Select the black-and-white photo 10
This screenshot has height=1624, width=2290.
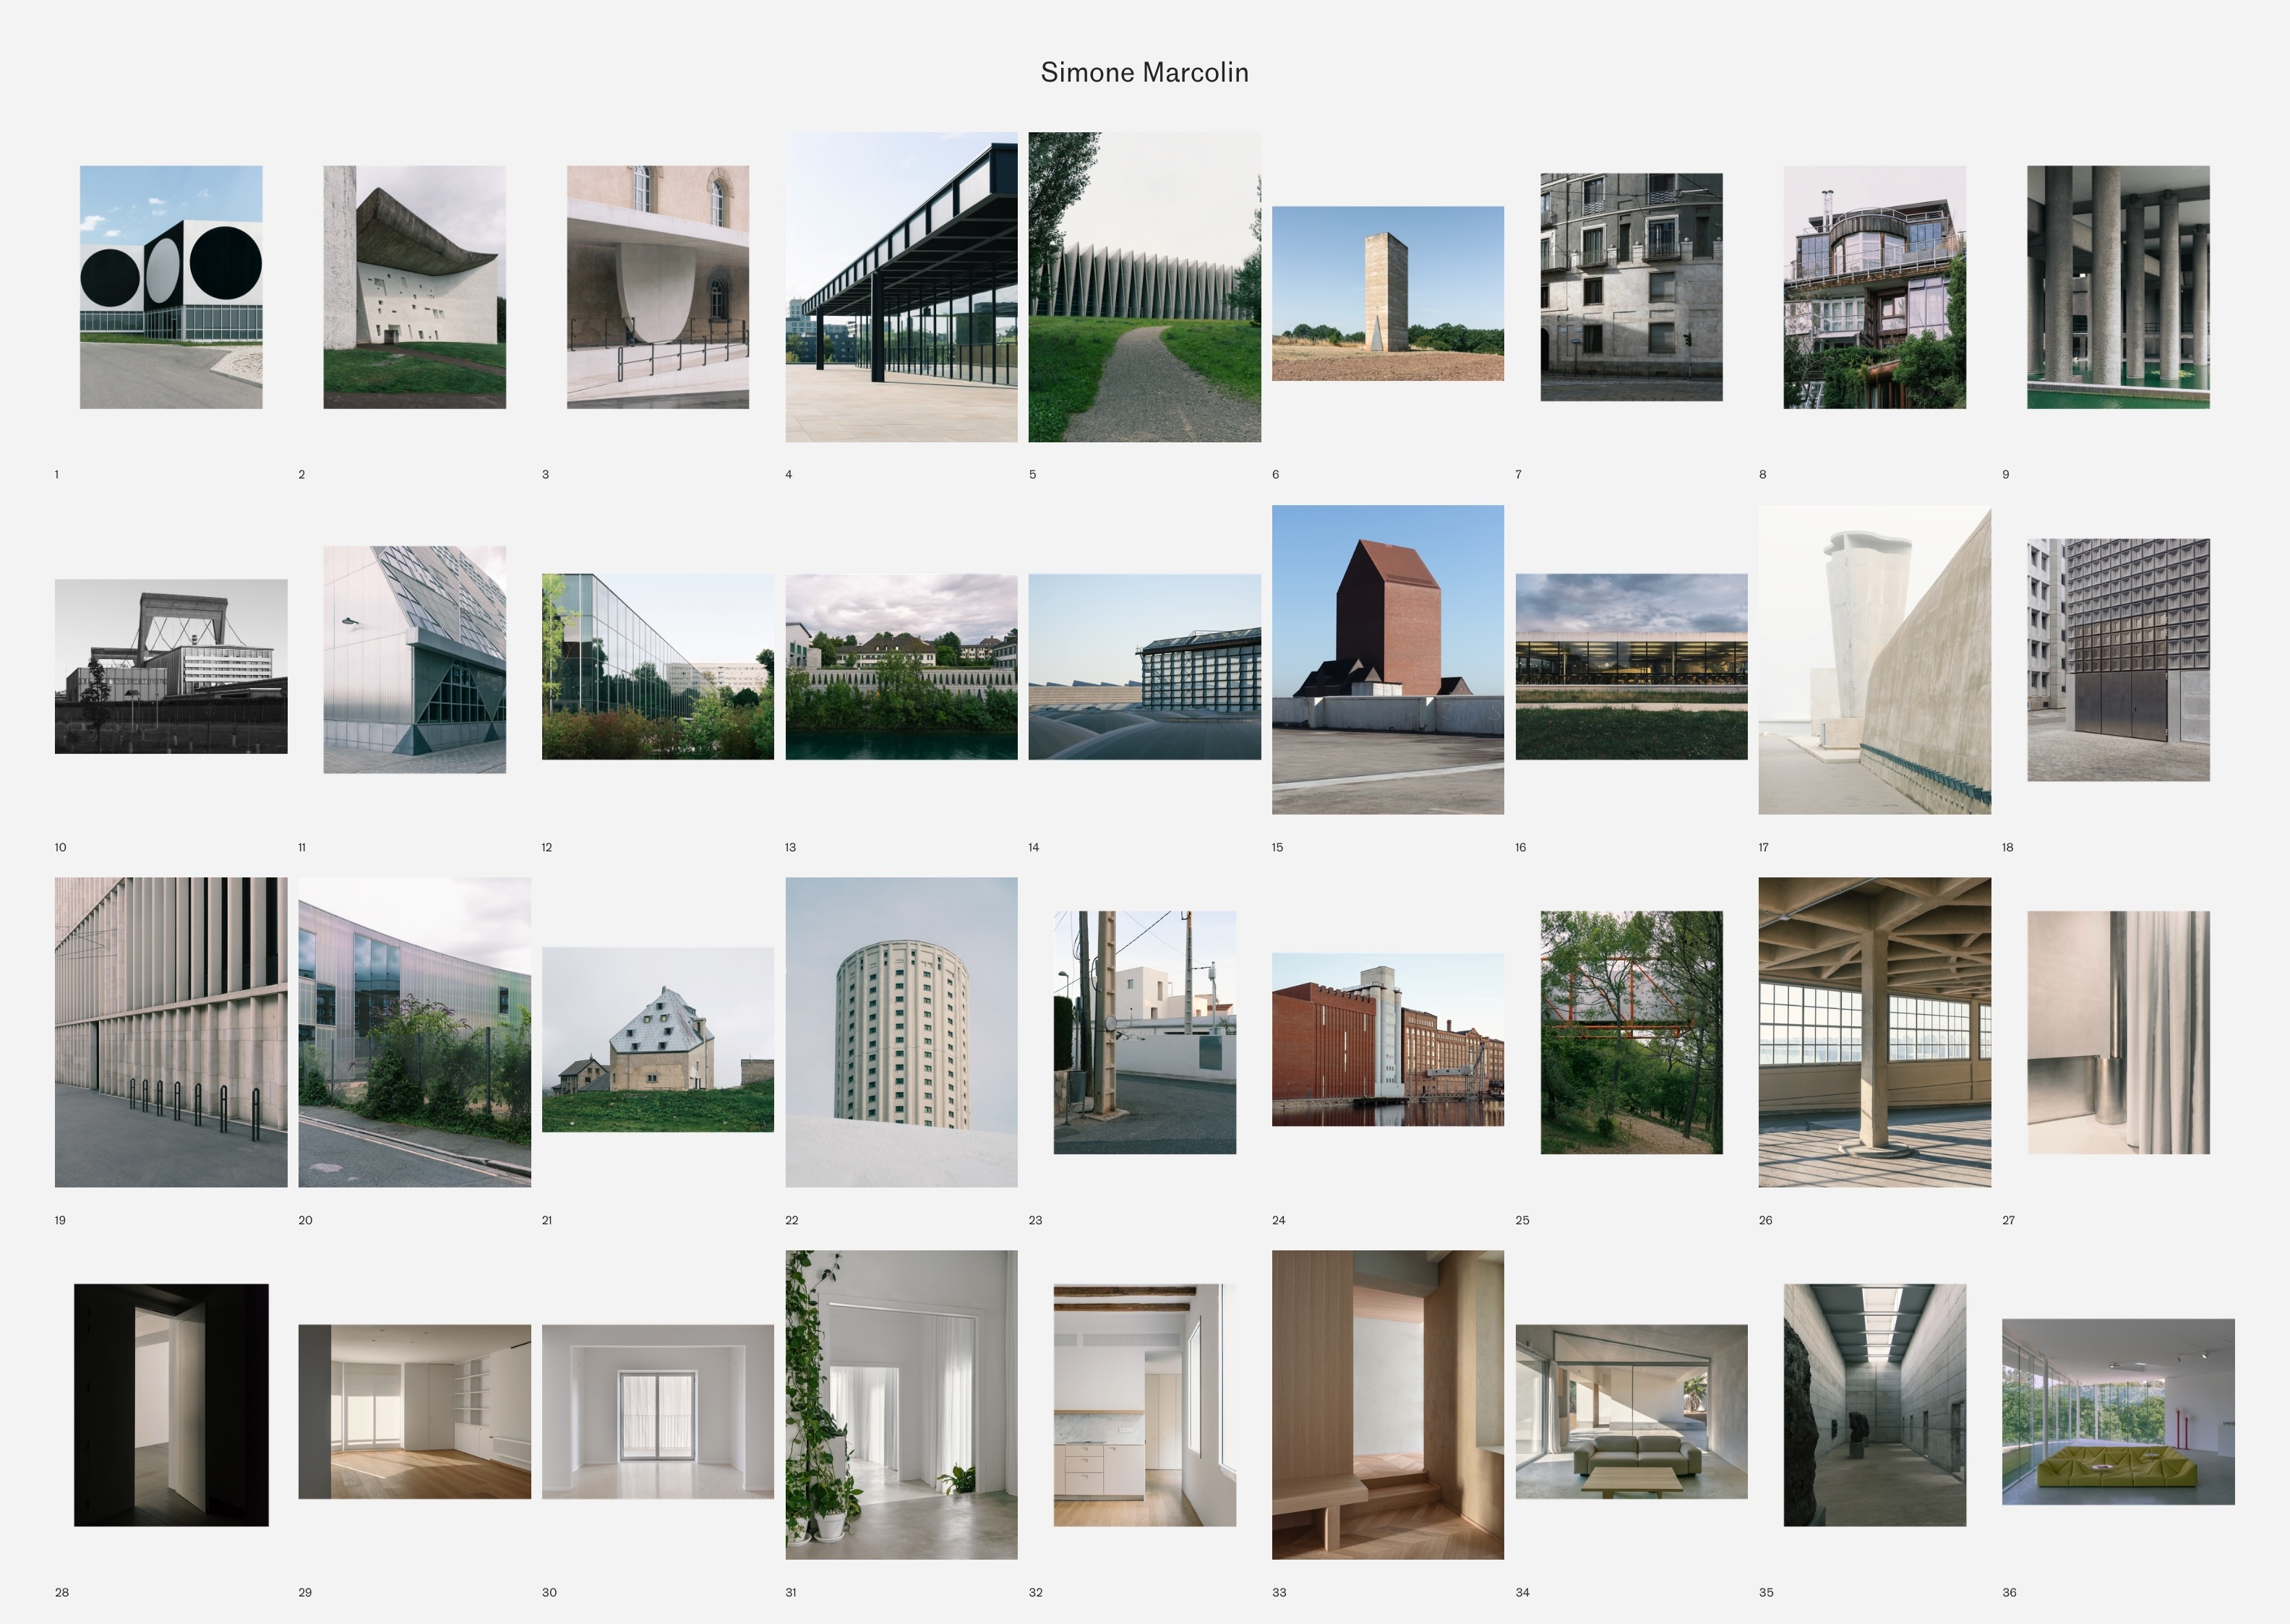(171, 666)
